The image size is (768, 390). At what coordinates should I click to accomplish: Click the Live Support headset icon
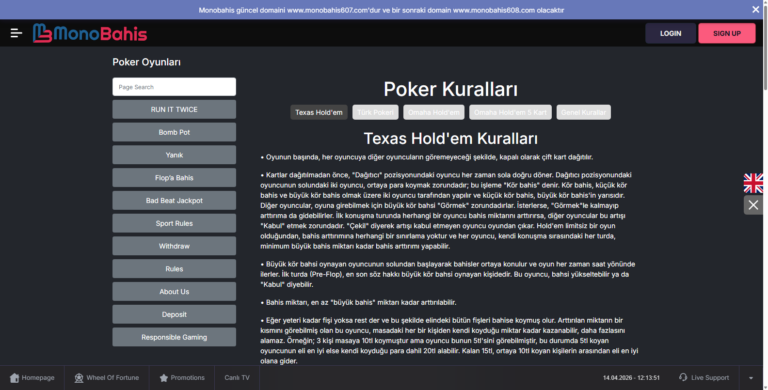pyautogui.click(x=683, y=377)
